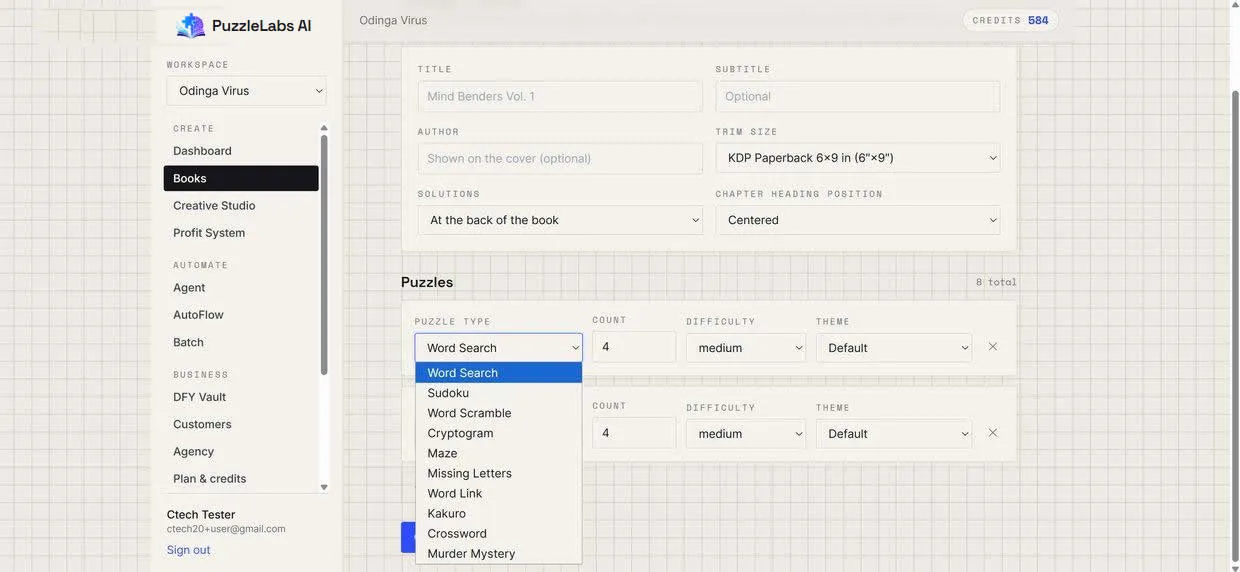
Task: Open Agent under Automate
Action: [x=241, y=288]
